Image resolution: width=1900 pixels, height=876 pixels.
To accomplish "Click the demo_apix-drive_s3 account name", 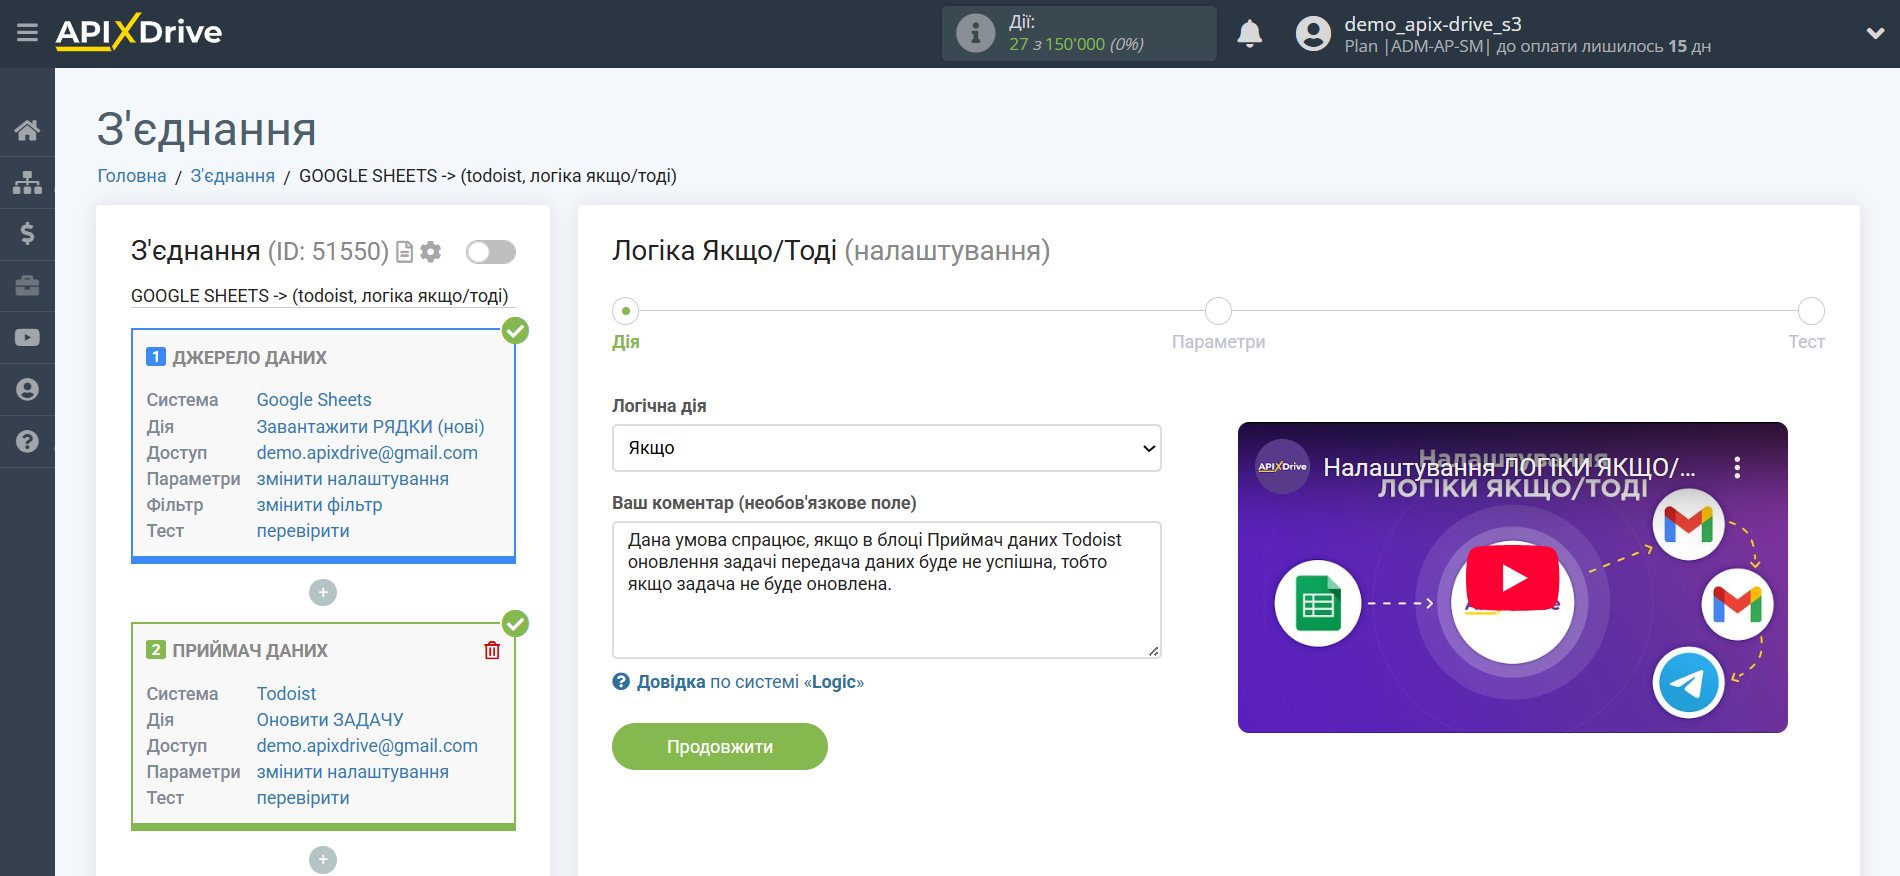I will coord(1433,24).
